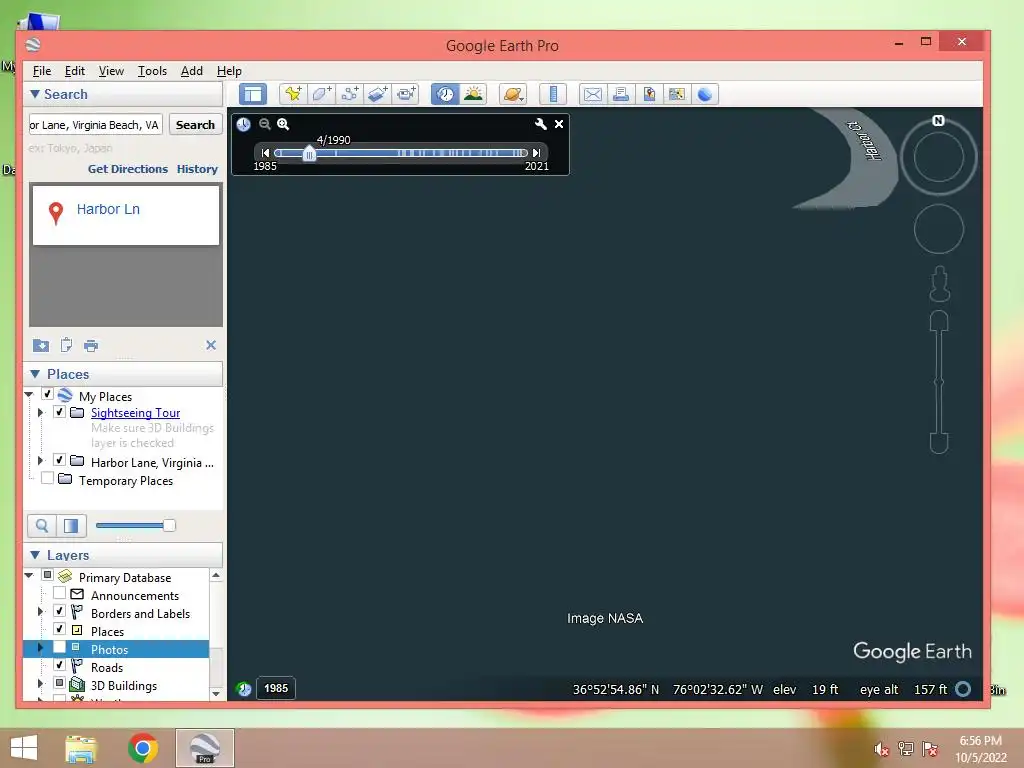Collapse the Layers panel
1024x768 pixels.
coord(35,555)
